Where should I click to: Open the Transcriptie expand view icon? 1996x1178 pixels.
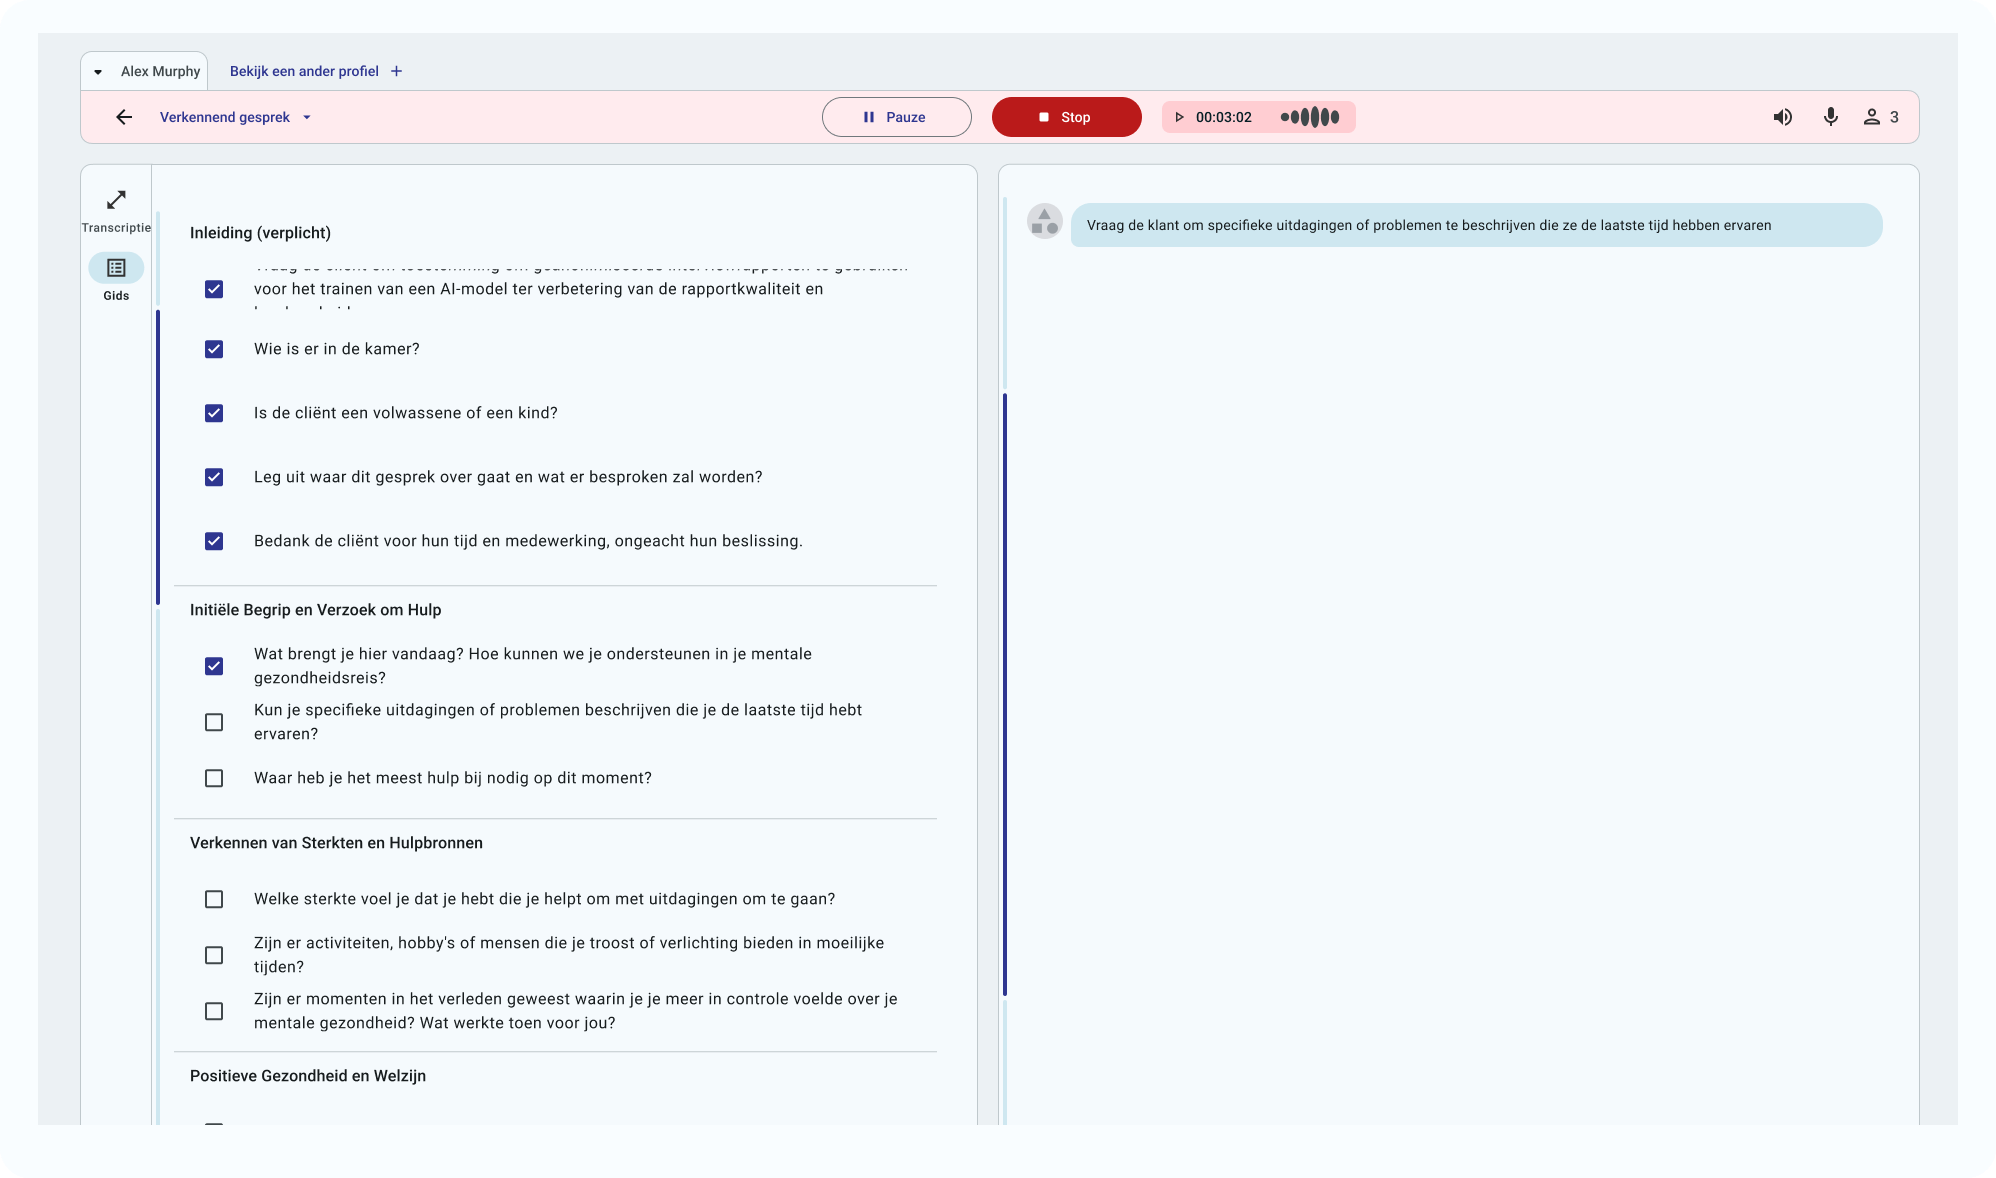click(116, 200)
